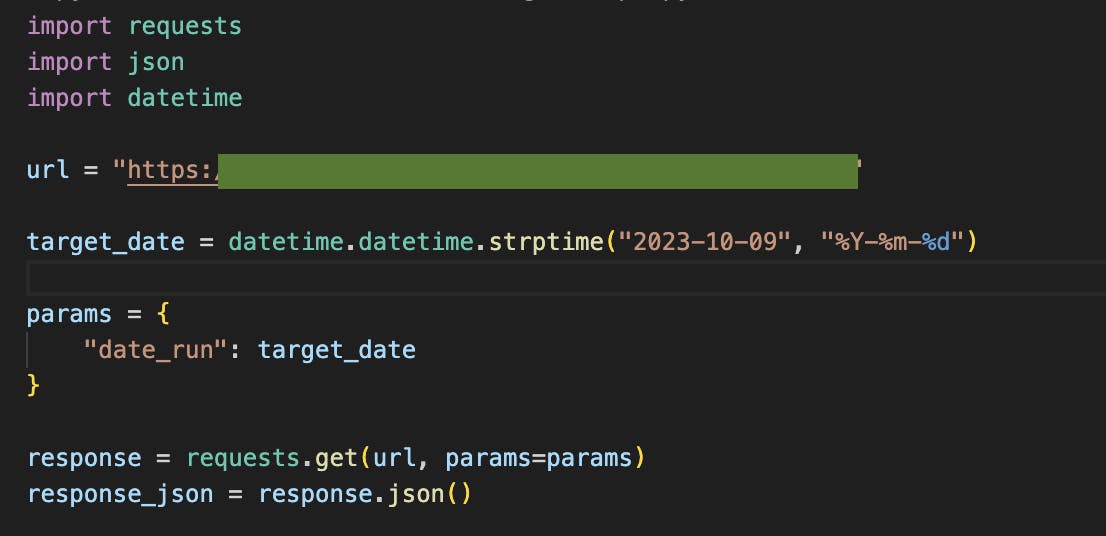Click the 'params=params' keyword argument
1106x536 pixels.
click(539, 459)
